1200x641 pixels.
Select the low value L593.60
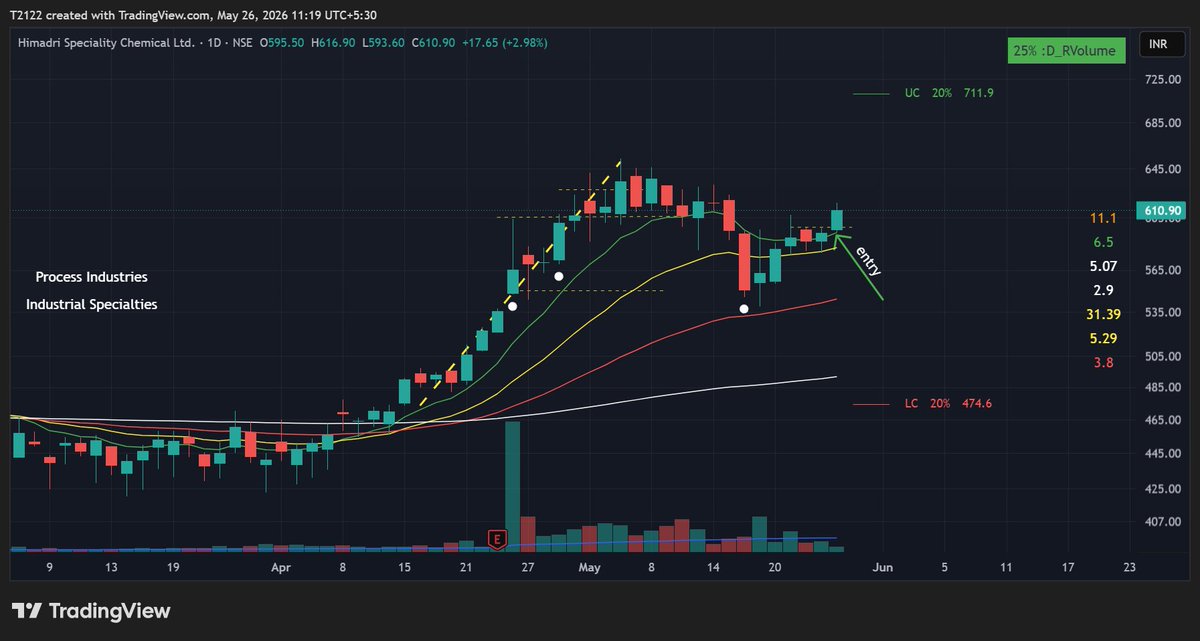[384, 43]
